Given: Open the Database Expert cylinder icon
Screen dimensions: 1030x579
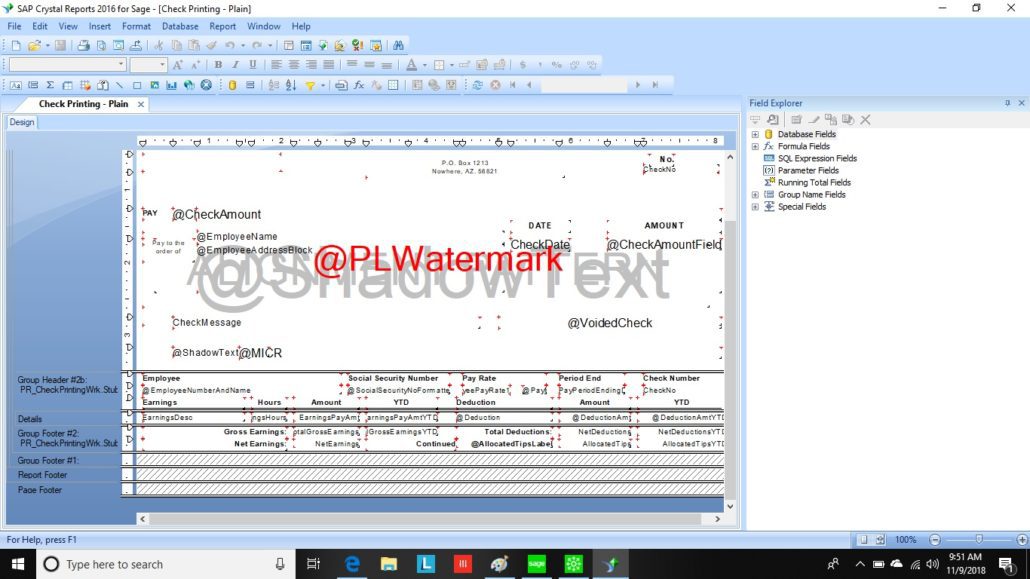Looking at the screenshot, I should pyautogui.click(x=232, y=85).
